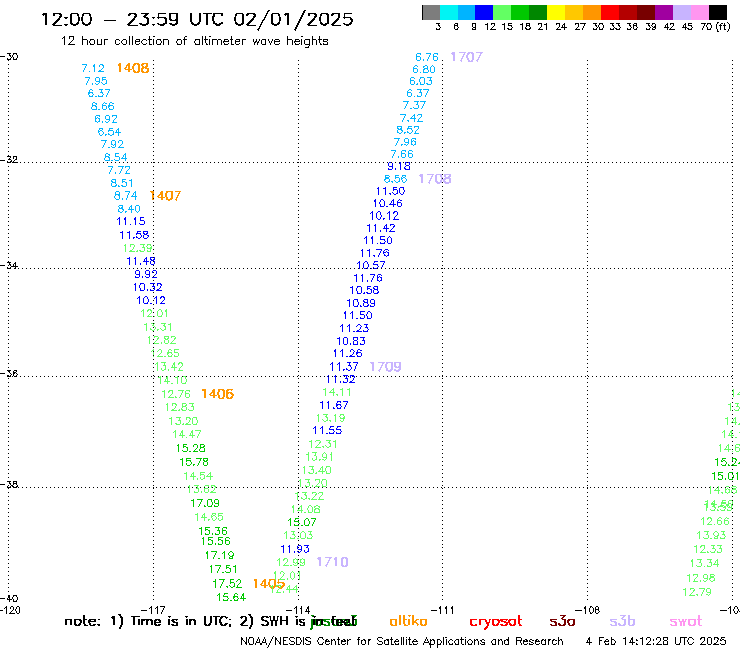Click the wave height value 7.12
This screenshot has height=650, width=740.
pos(93,68)
